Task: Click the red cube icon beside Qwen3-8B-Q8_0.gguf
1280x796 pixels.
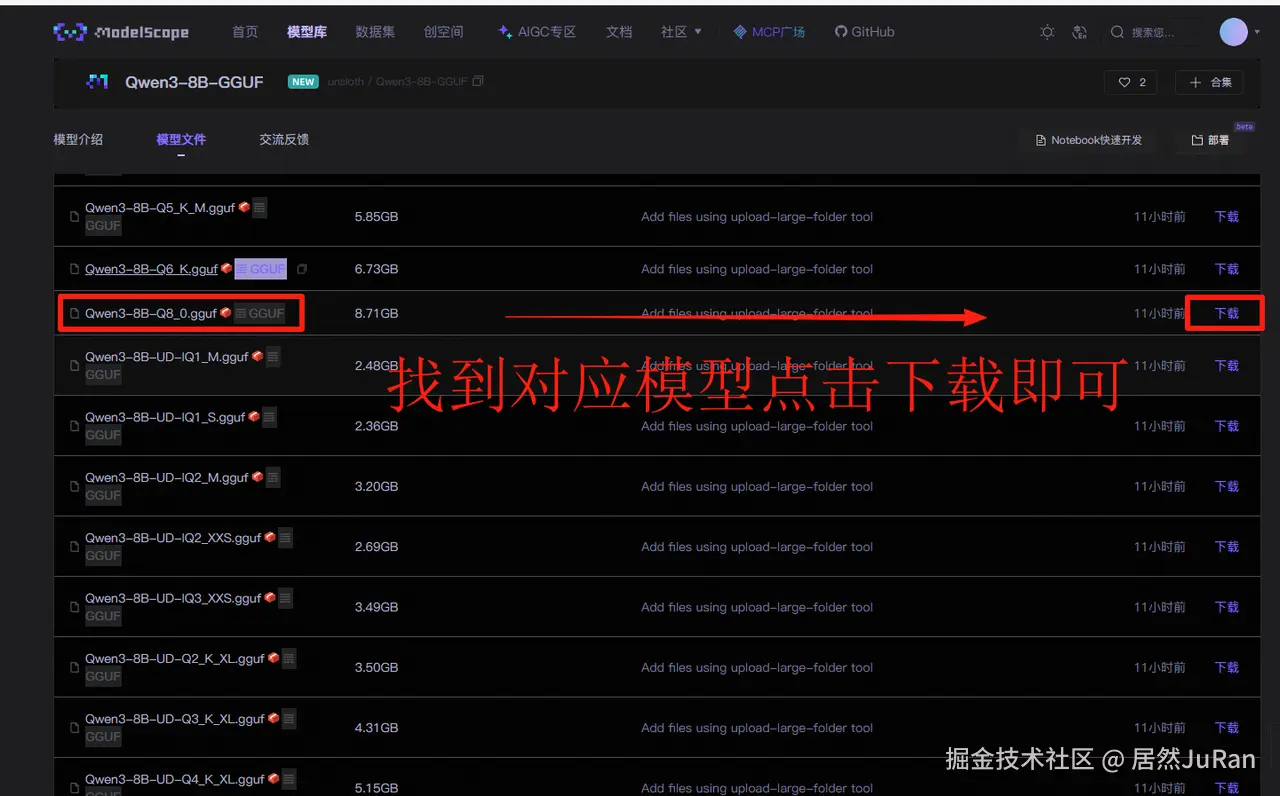Action: point(226,312)
